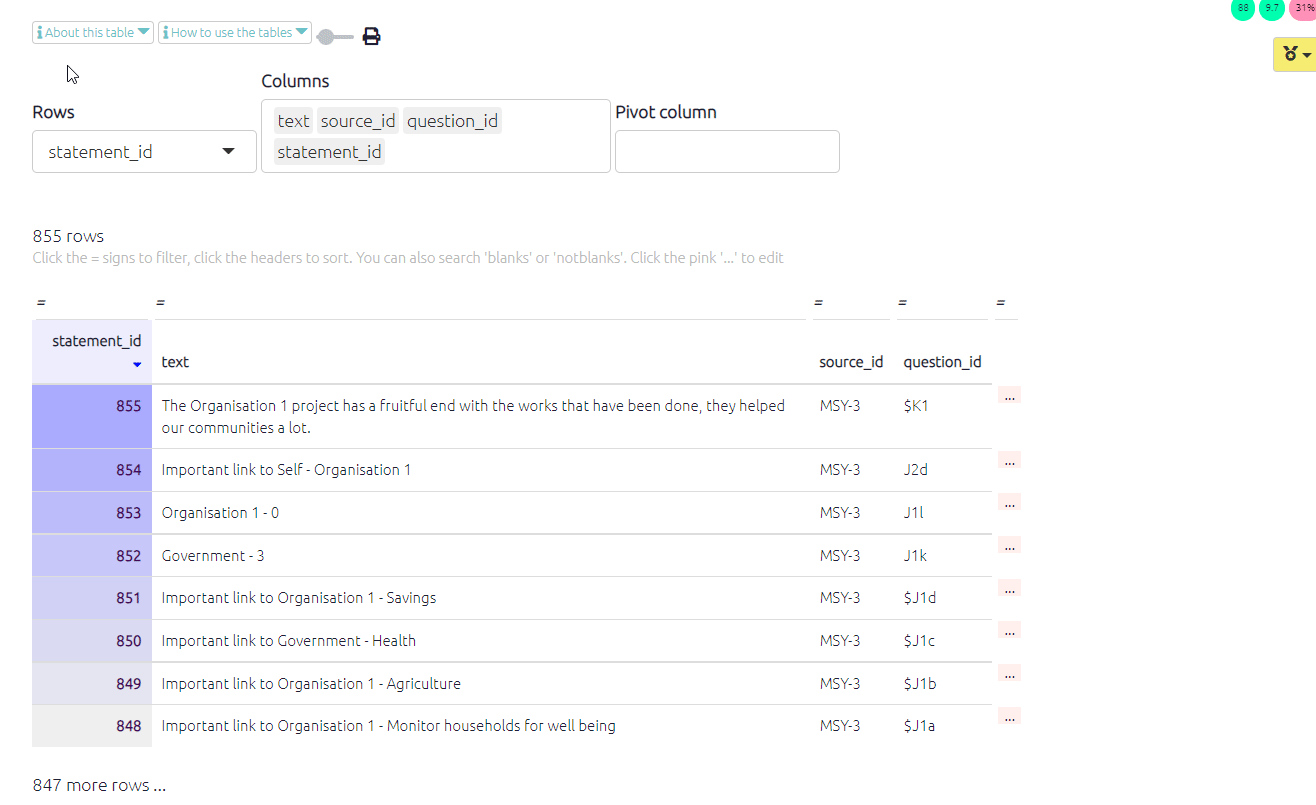Expand the About this table dropdown
This screenshot has width=1316, height=805.
pos(93,33)
